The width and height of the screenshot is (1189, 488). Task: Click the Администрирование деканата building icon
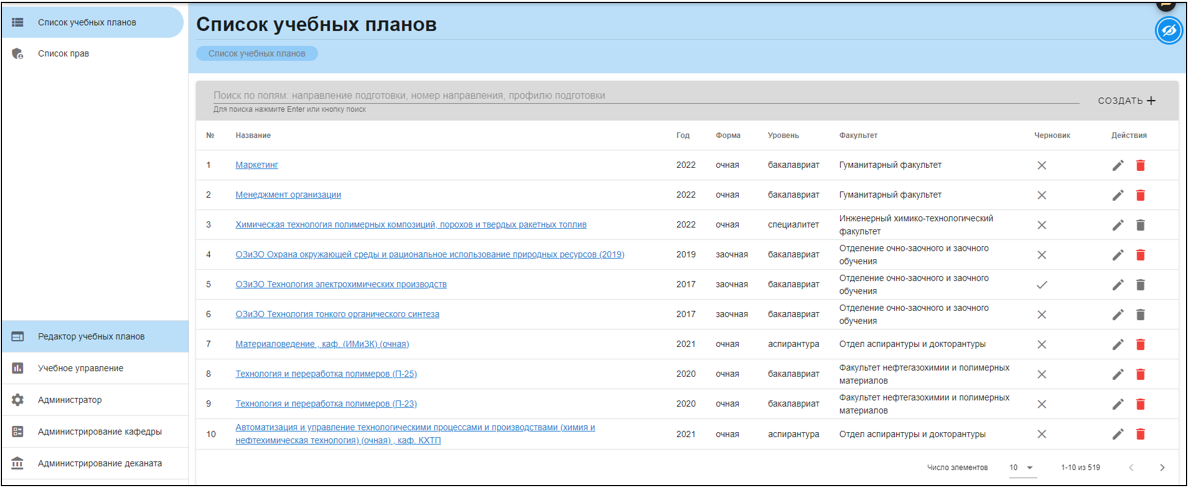[17, 463]
